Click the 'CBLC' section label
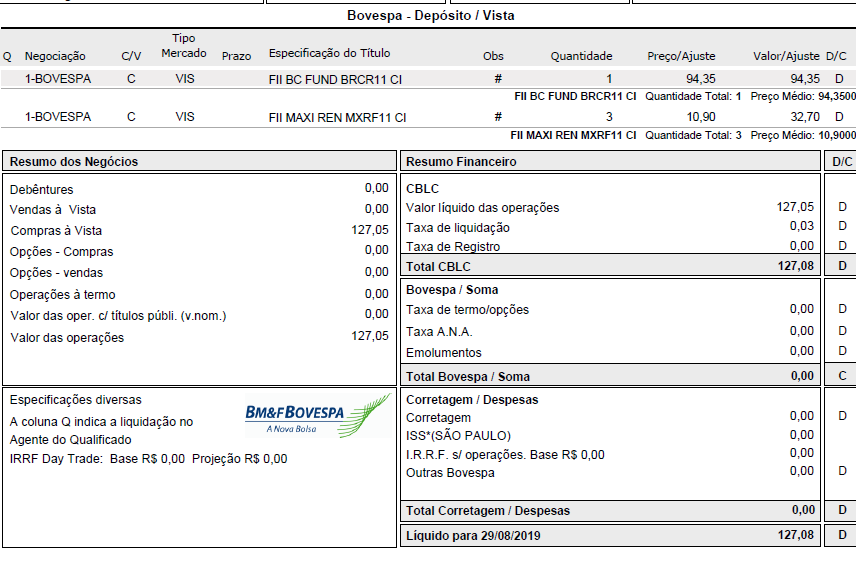The image size is (863, 563). click(x=423, y=189)
